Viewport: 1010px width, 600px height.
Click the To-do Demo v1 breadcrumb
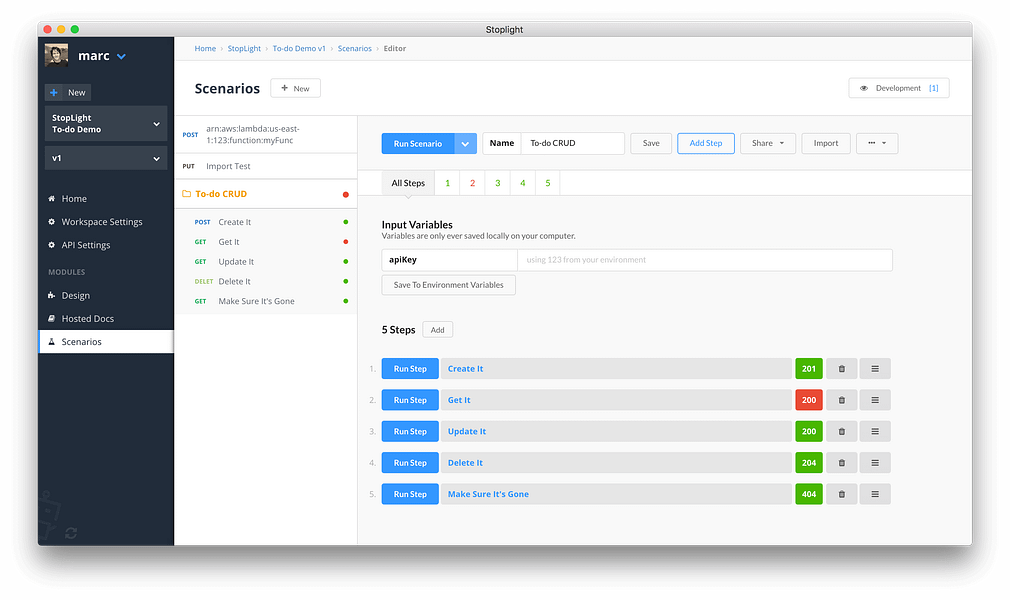[299, 48]
